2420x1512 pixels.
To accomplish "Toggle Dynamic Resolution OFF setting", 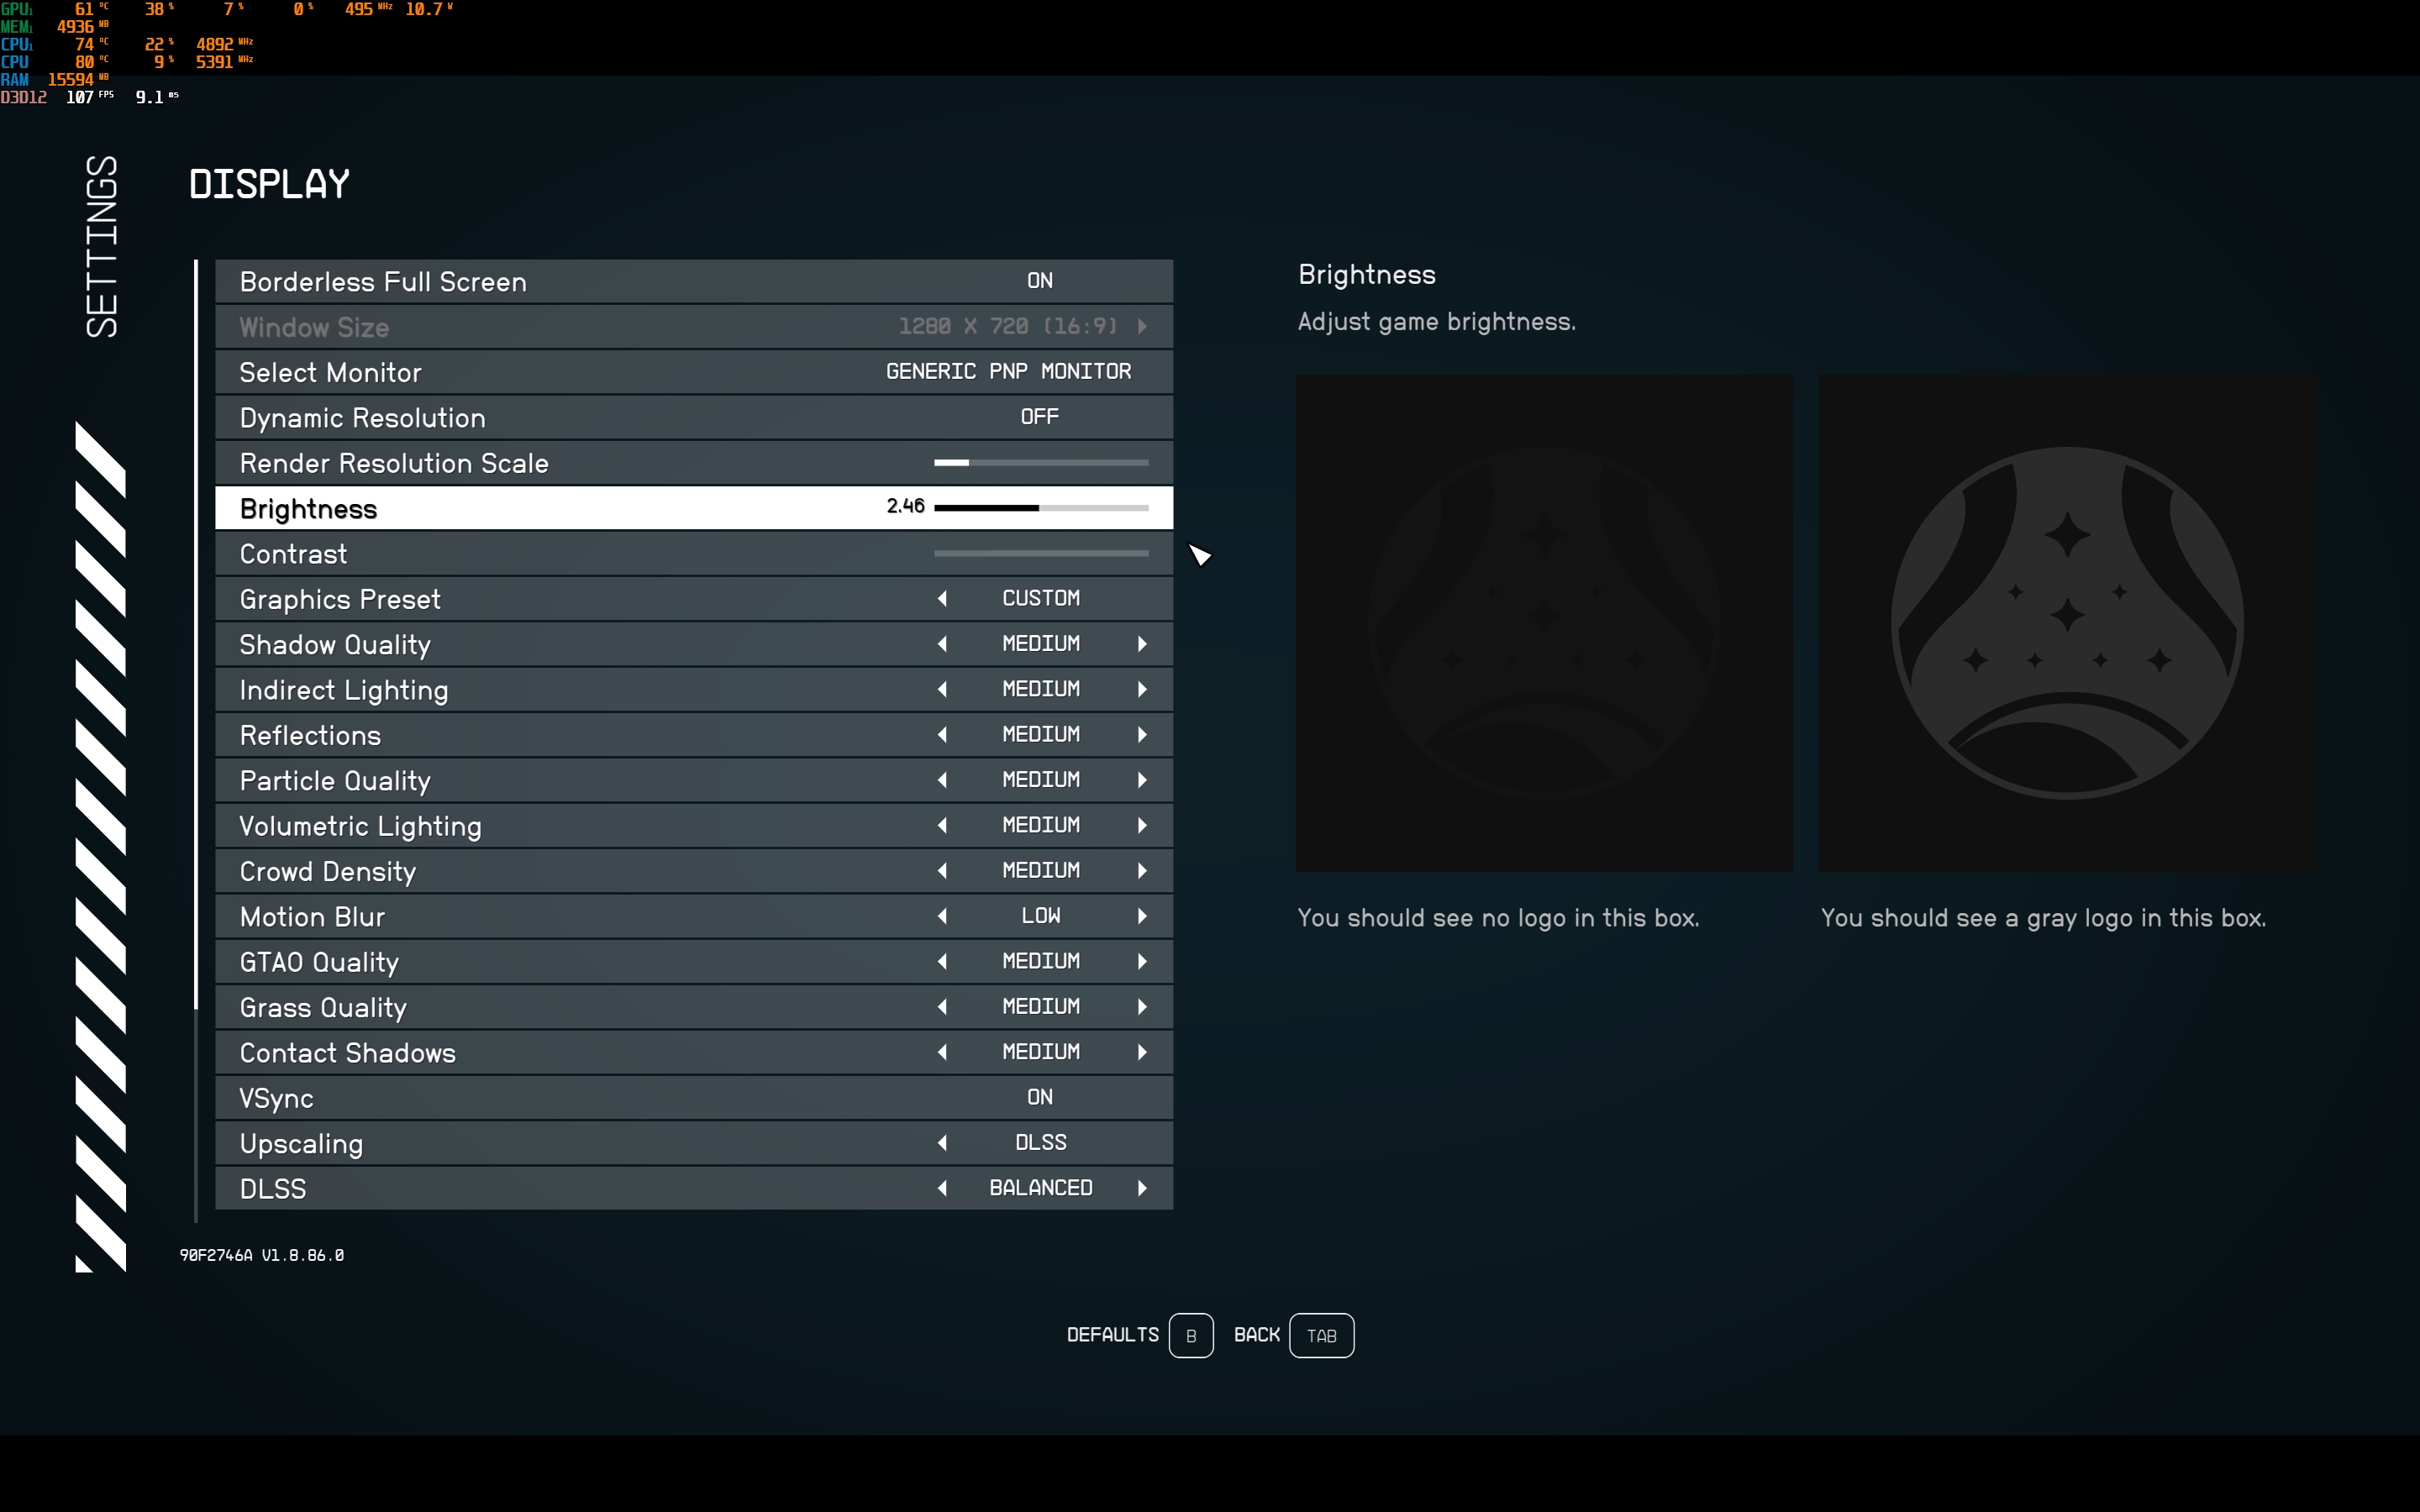I will pos(1039,417).
